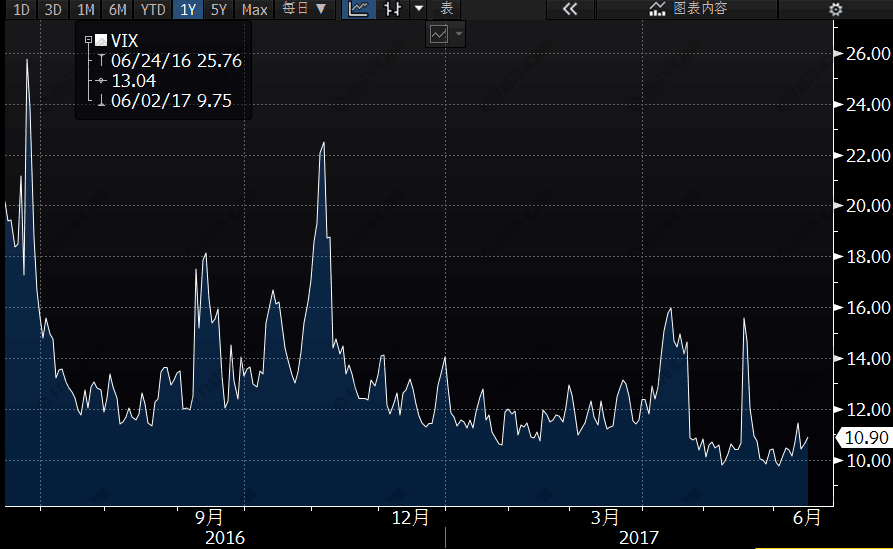Click the annotation line tool icon

pyautogui.click(x=439, y=34)
